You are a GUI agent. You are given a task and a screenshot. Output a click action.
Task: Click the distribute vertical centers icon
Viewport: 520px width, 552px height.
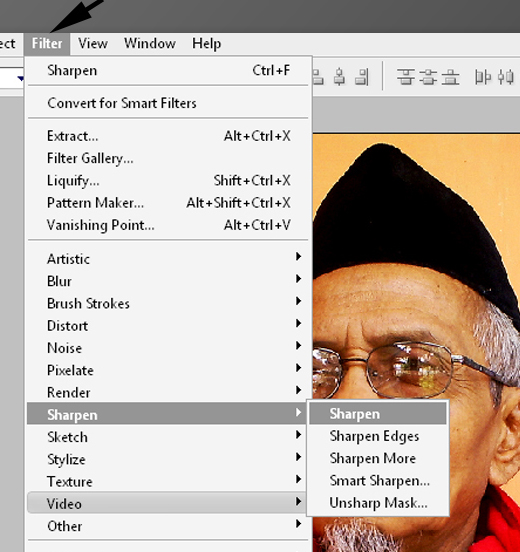(428, 77)
